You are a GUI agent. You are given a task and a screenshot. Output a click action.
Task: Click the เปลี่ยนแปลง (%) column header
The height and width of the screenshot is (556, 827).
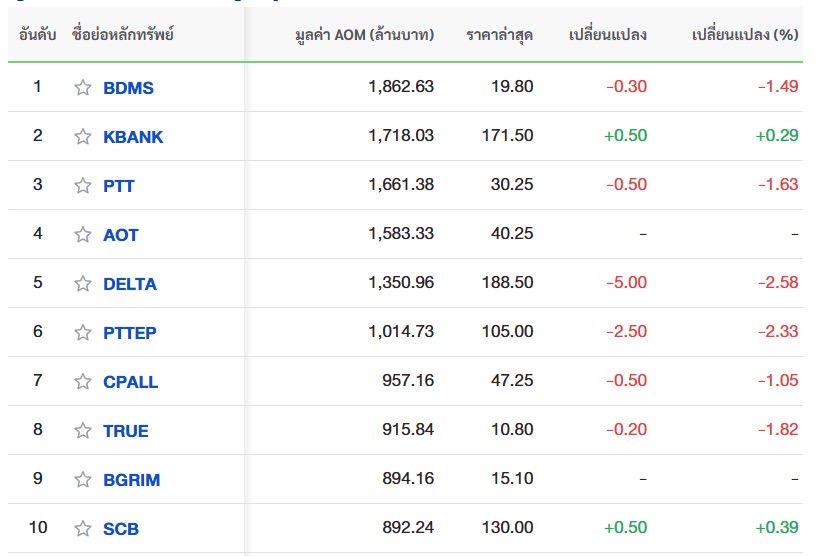(745, 35)
